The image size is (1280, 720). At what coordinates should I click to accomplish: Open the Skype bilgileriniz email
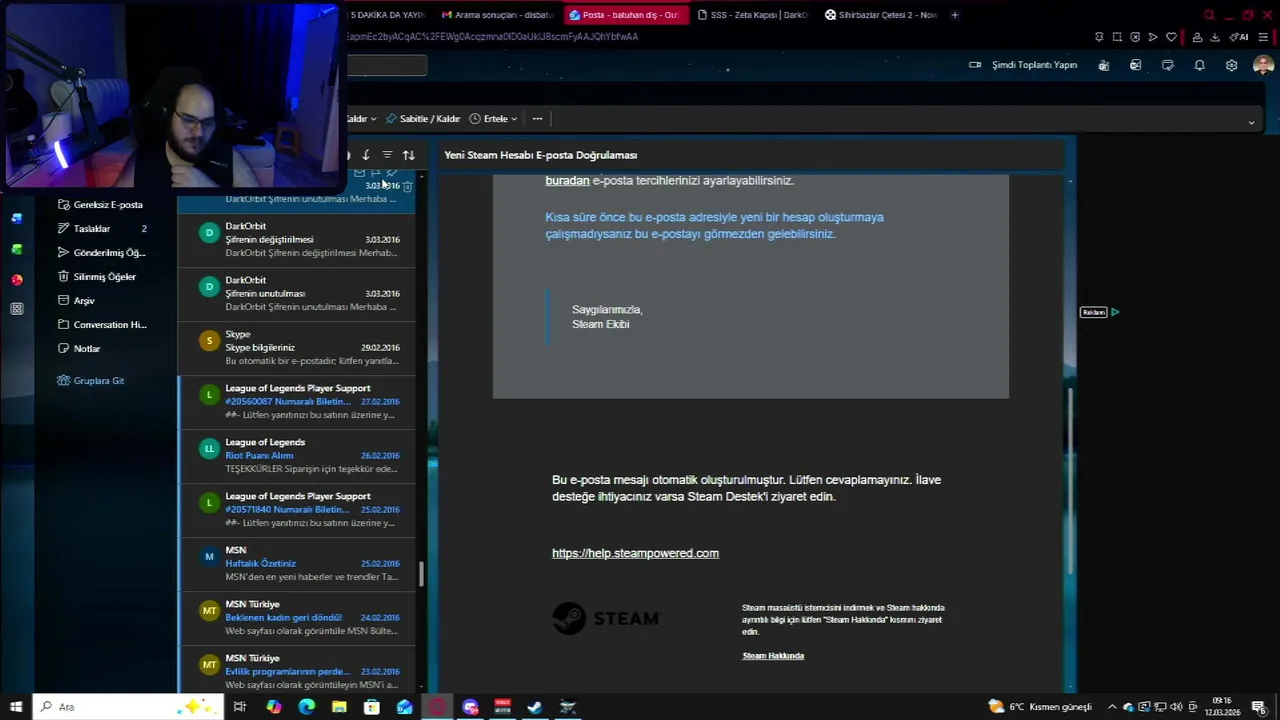coord(296,348)
